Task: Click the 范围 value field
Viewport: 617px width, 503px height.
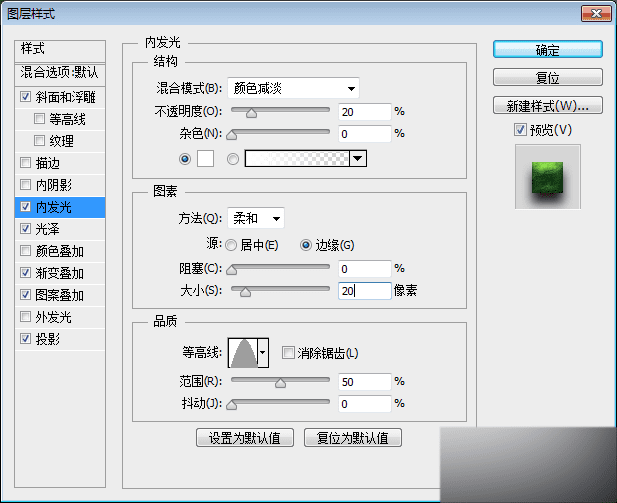Action: pos(365,382)
